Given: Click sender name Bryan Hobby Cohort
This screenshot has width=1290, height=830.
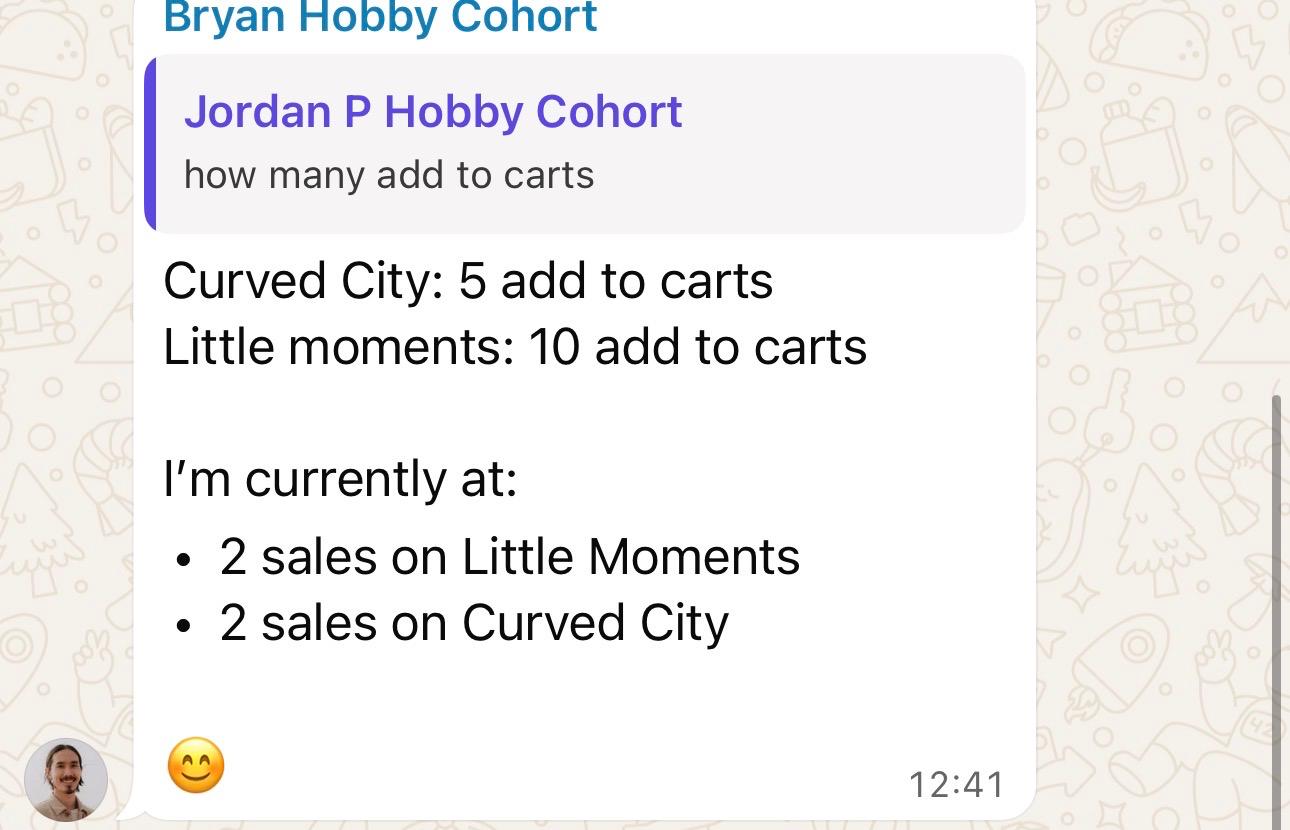Looking at the screenshot, I should [380, 17].
